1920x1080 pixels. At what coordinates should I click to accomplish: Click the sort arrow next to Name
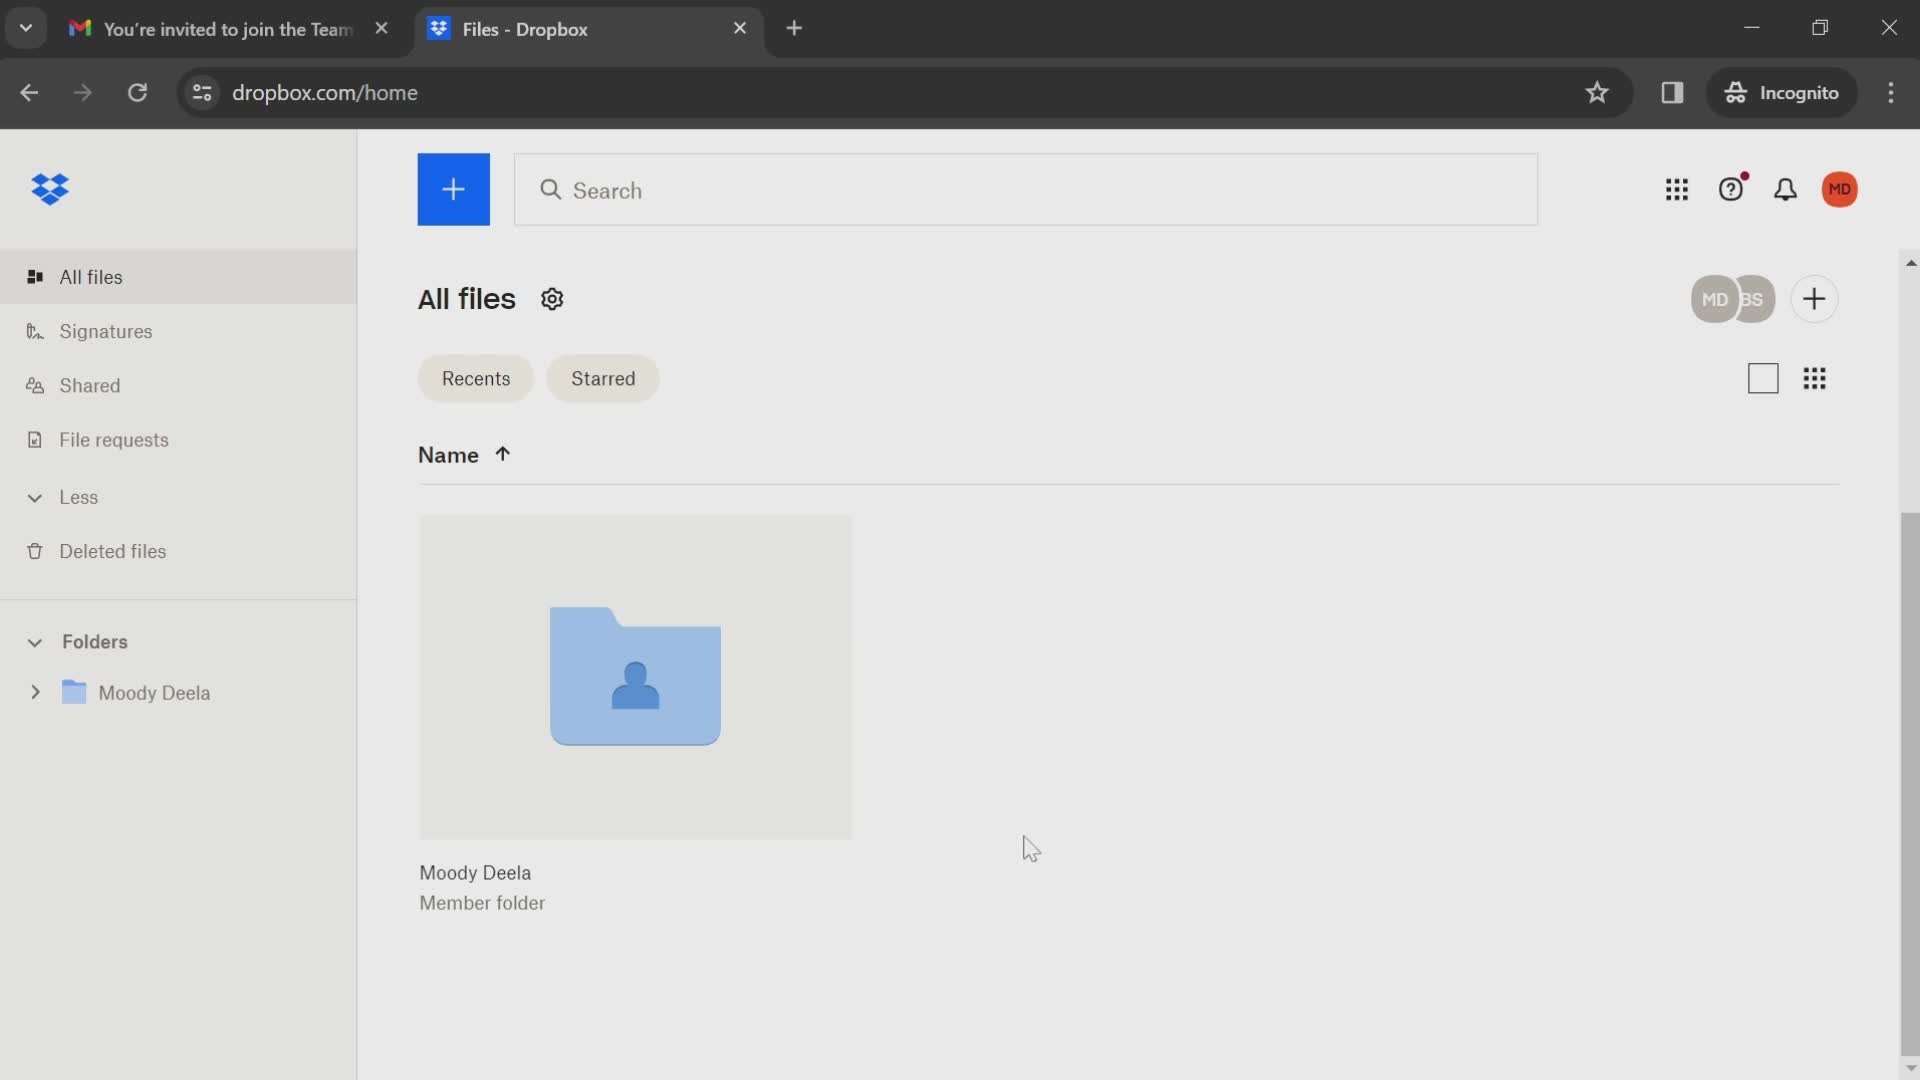(x=502, y=454)
